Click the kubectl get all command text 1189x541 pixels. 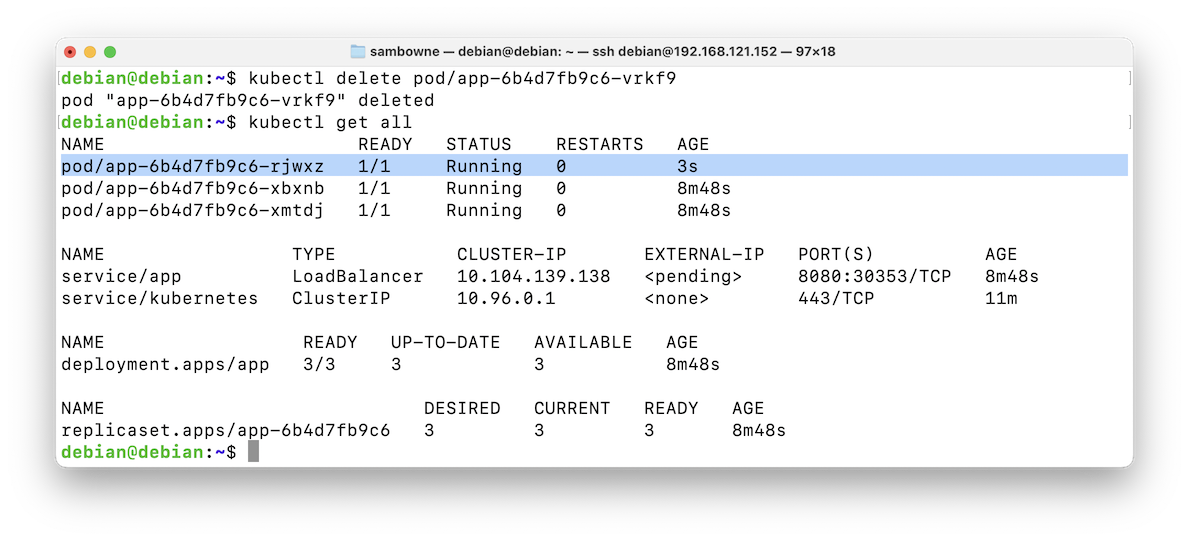[x=331, y=122]
